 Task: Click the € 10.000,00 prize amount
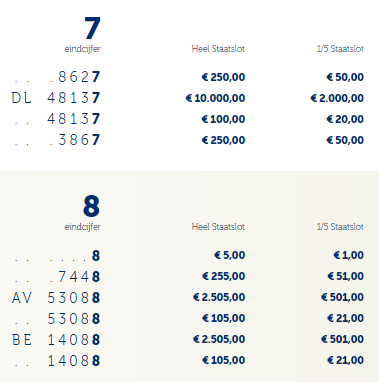pos(215,98)
